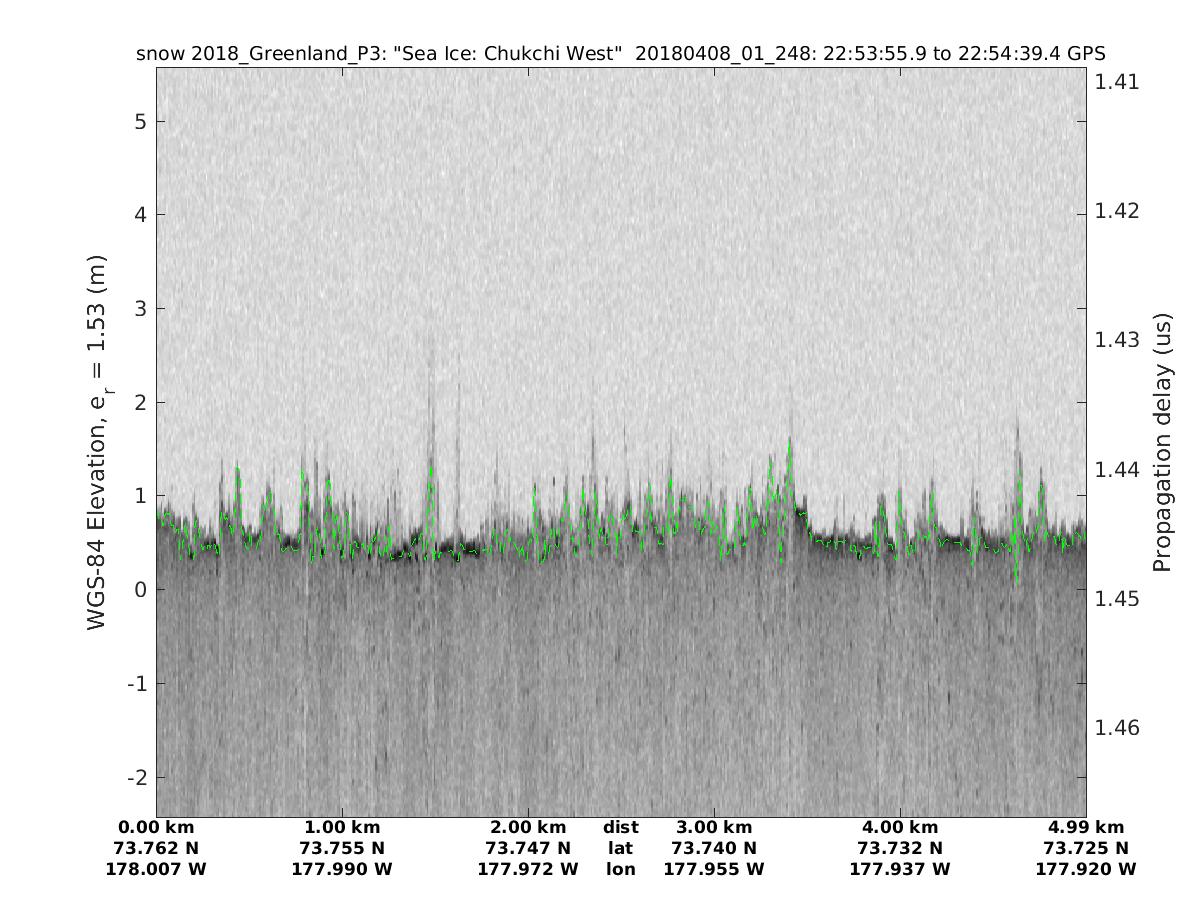Image resolution: width=1200 pixels, height=900 pixels.
Task: Click the 73.762 N latitude label
Action: tap(156, 848)
